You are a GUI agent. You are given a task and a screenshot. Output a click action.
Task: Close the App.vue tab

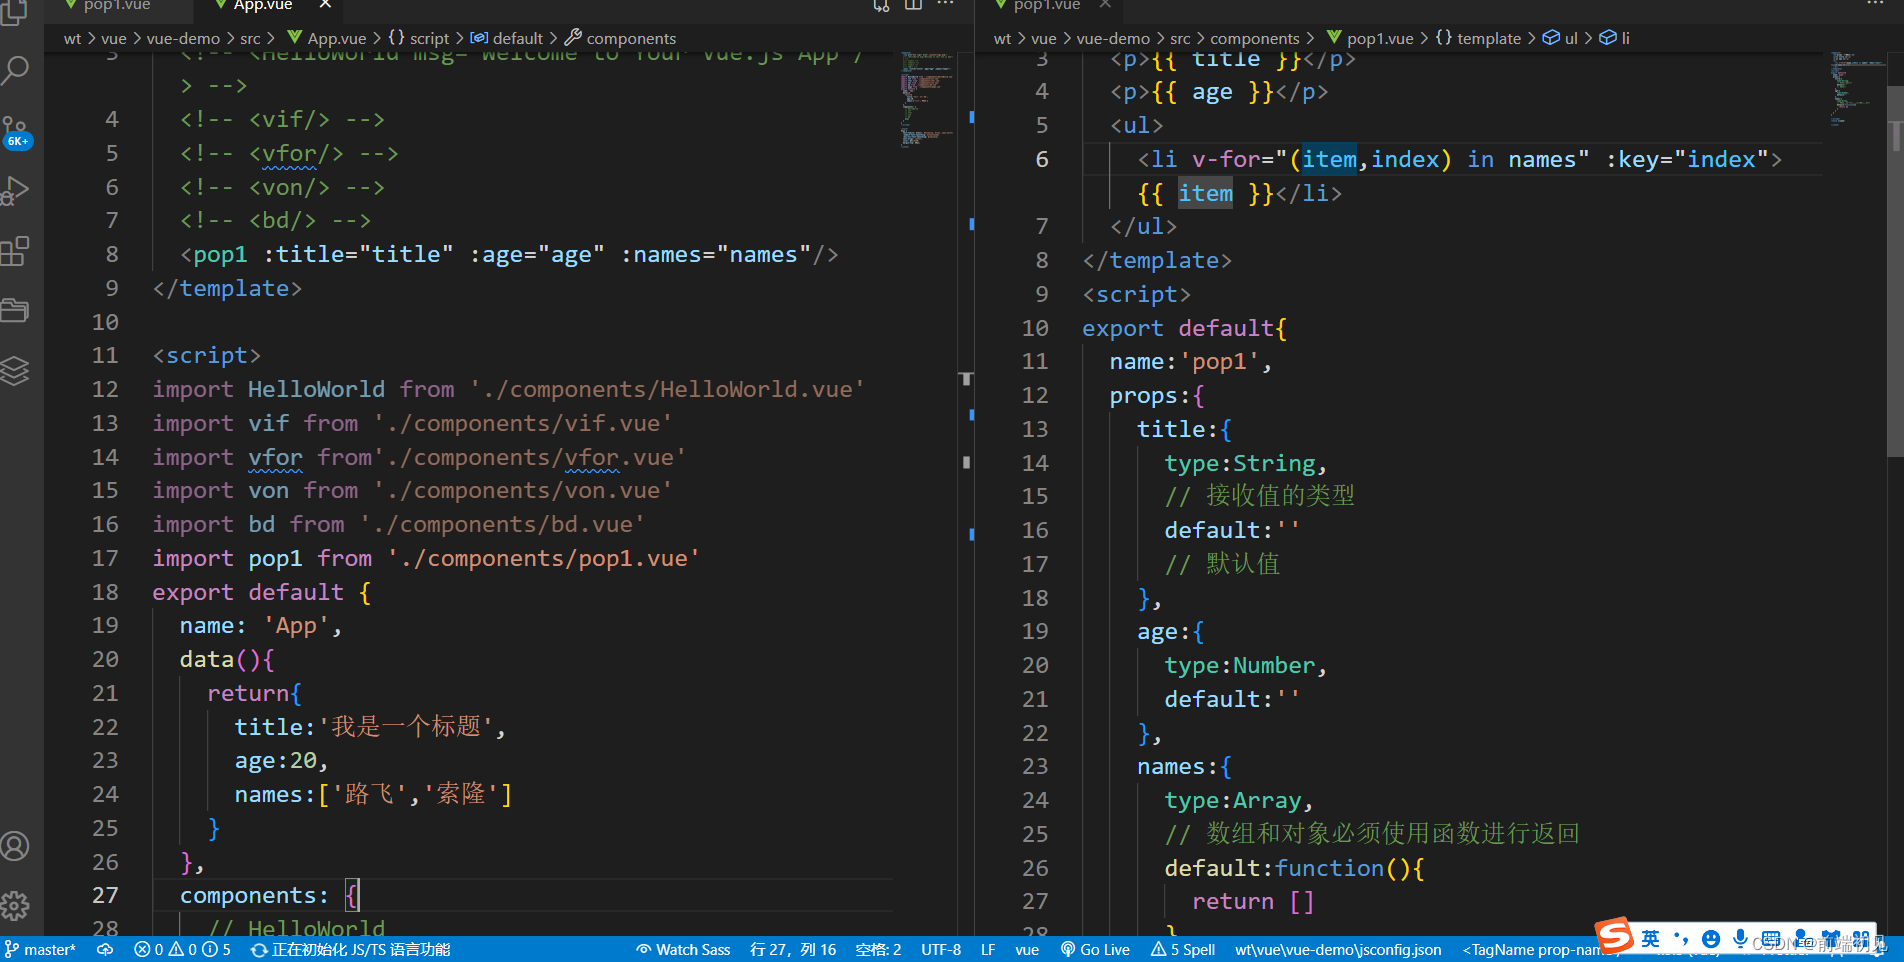point(325,5)
